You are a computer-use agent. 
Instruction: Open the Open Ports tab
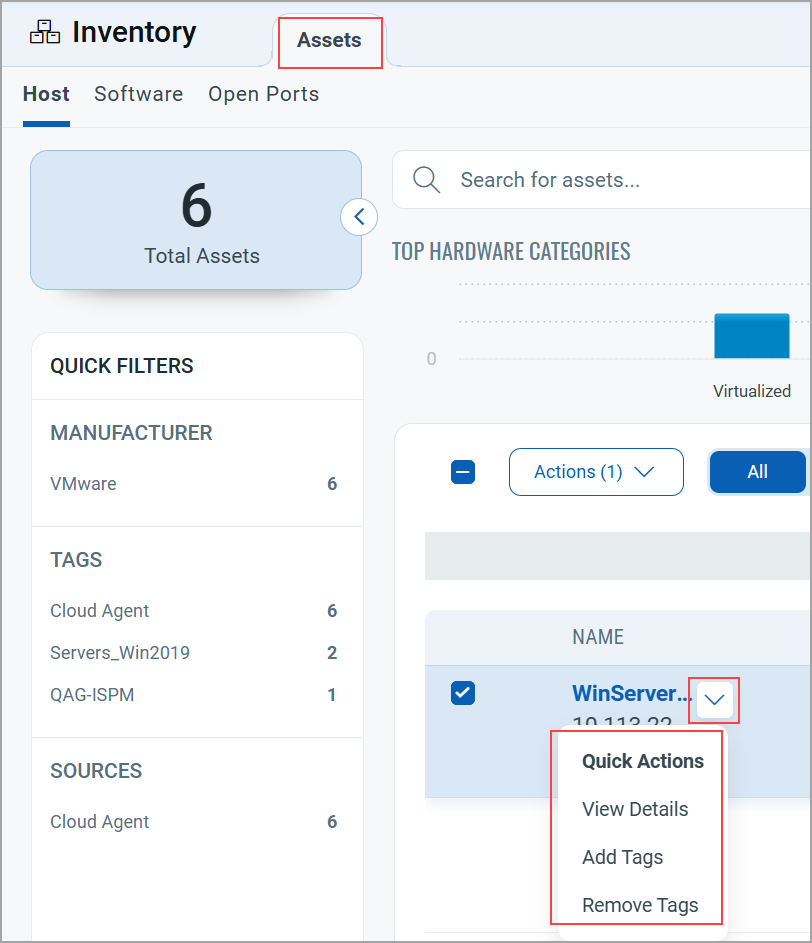[263, 94]
